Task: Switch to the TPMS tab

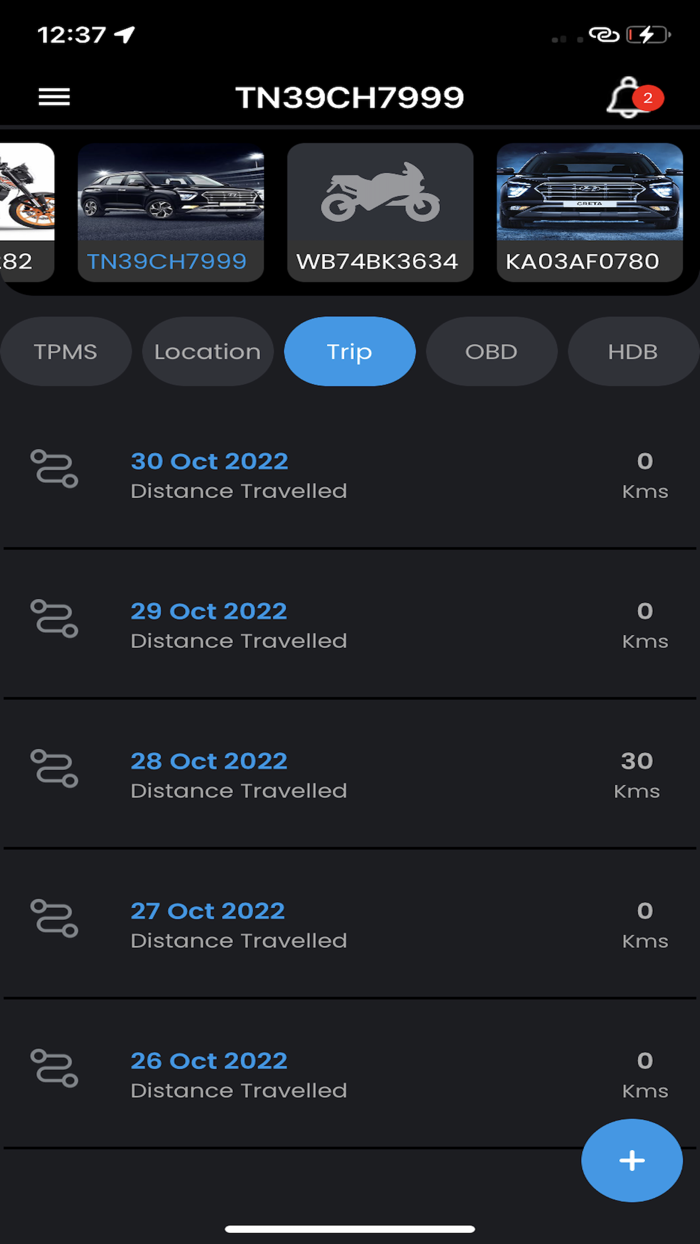Action: click(65, 351)
